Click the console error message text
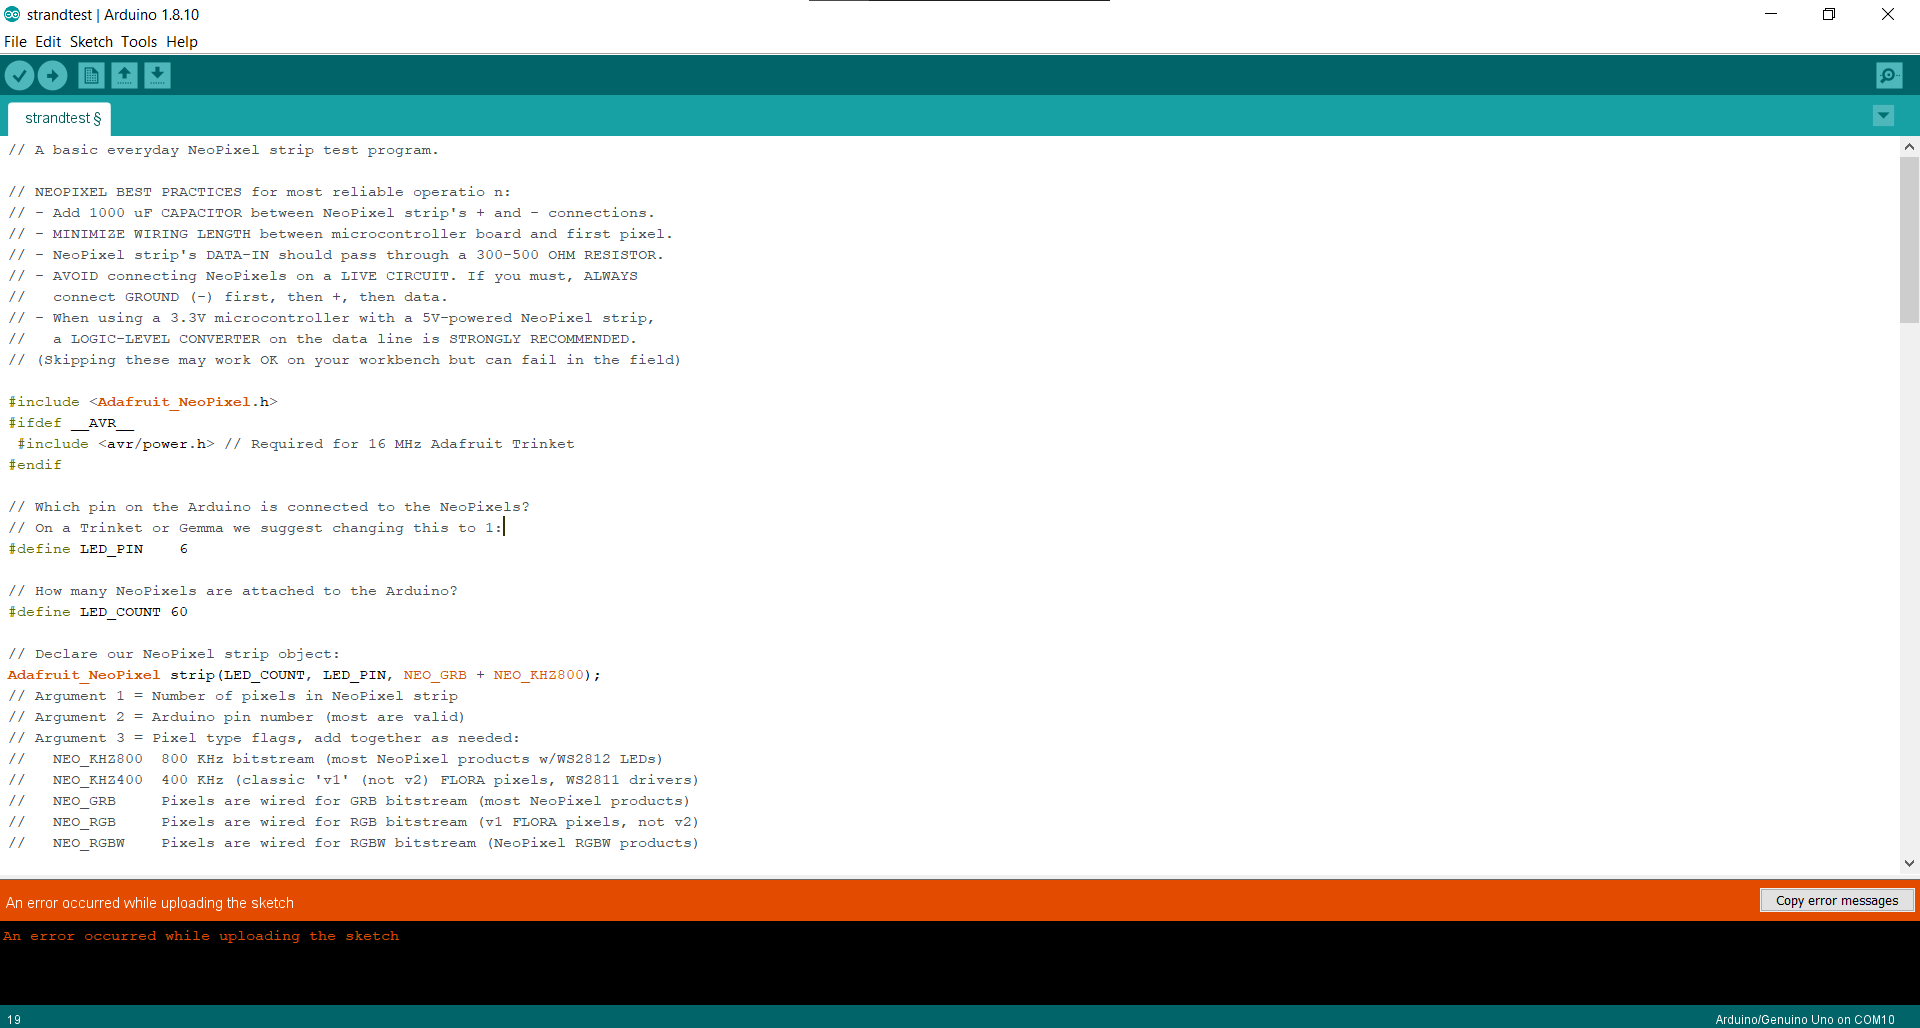 (201, 936)
